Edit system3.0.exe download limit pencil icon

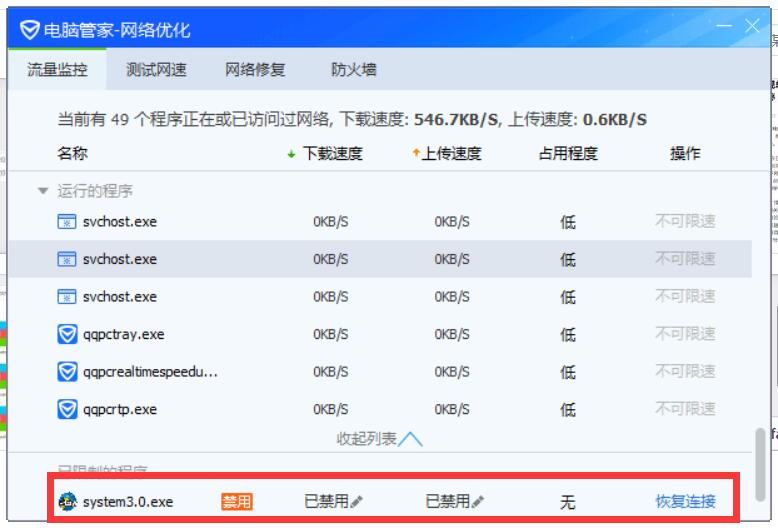(x=356, y=502)
